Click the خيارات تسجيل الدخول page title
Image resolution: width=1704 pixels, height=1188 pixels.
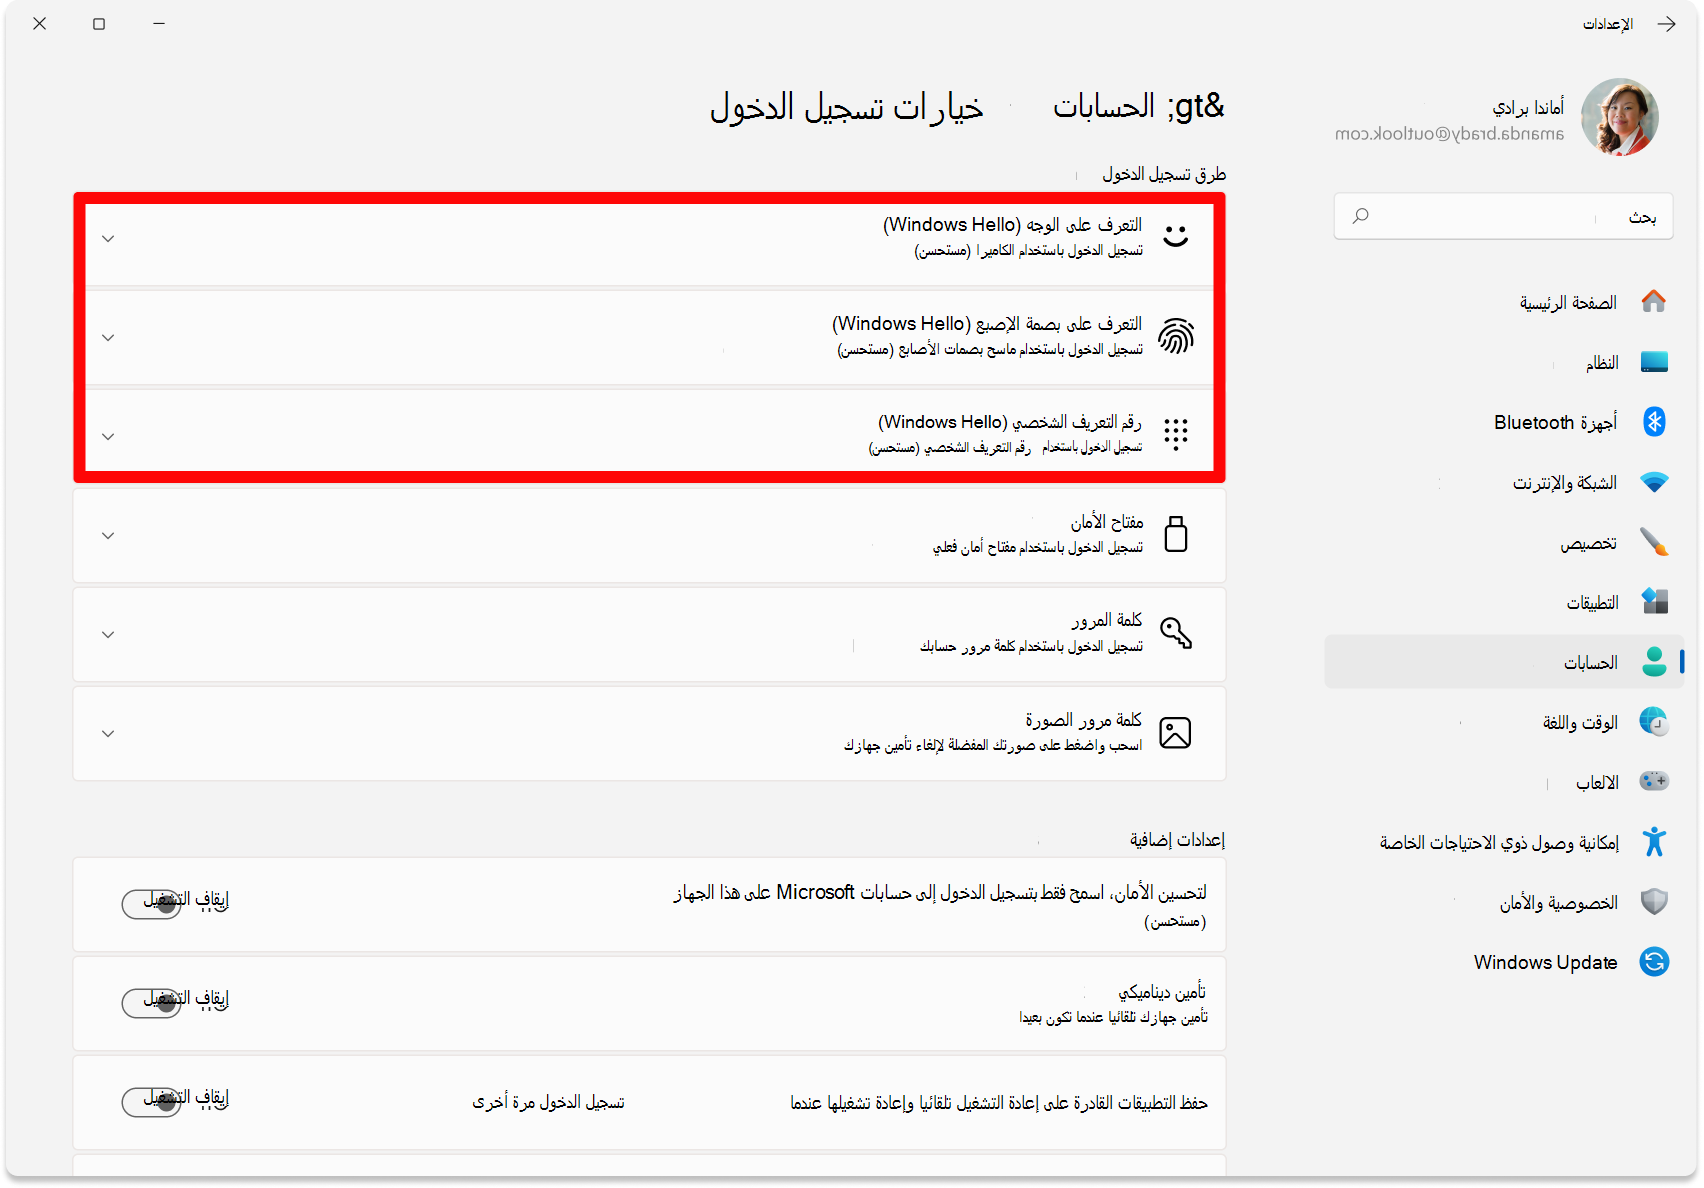pos(847,107)
